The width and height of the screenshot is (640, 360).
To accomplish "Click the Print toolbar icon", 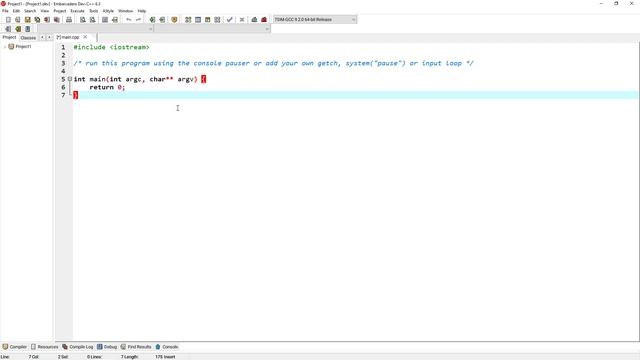I will pos(69,20).
